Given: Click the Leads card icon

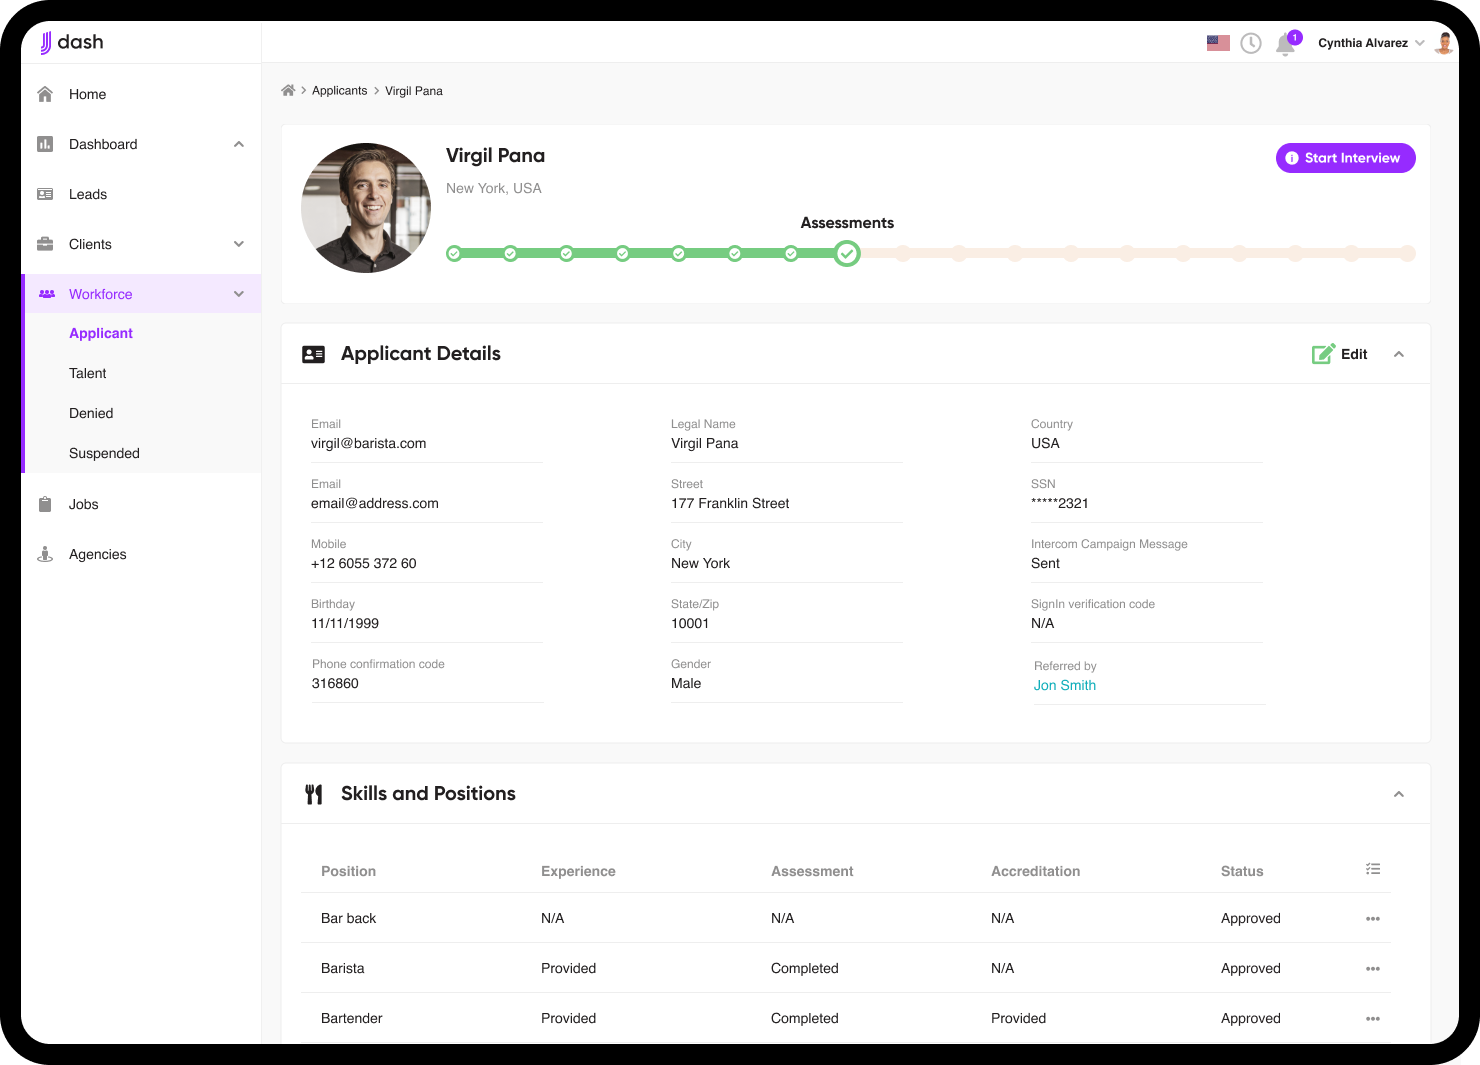Looking at the screenshot, I should (x=45, y=194).
